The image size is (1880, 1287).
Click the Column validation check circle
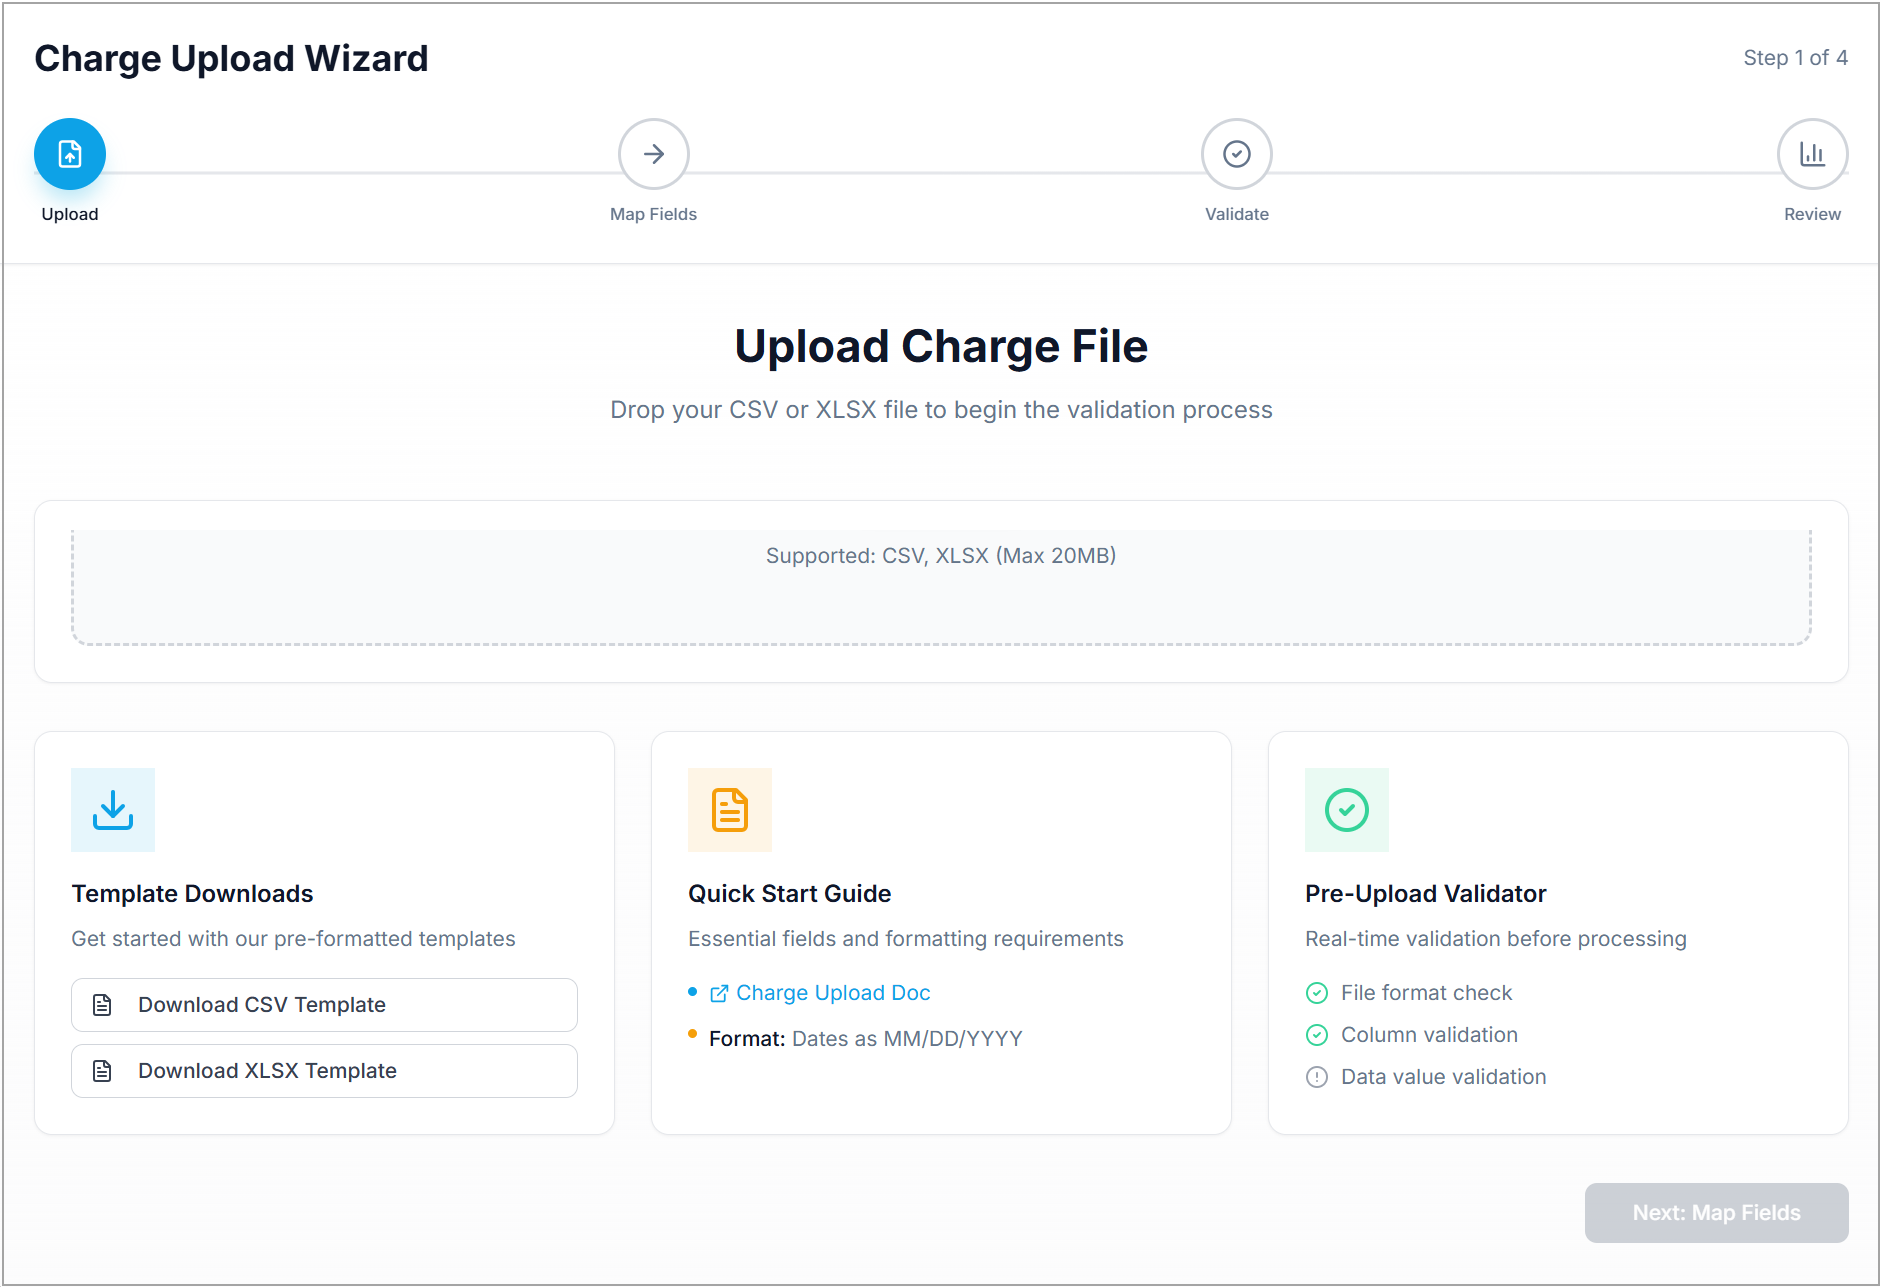click(x=1317, y=1035)
